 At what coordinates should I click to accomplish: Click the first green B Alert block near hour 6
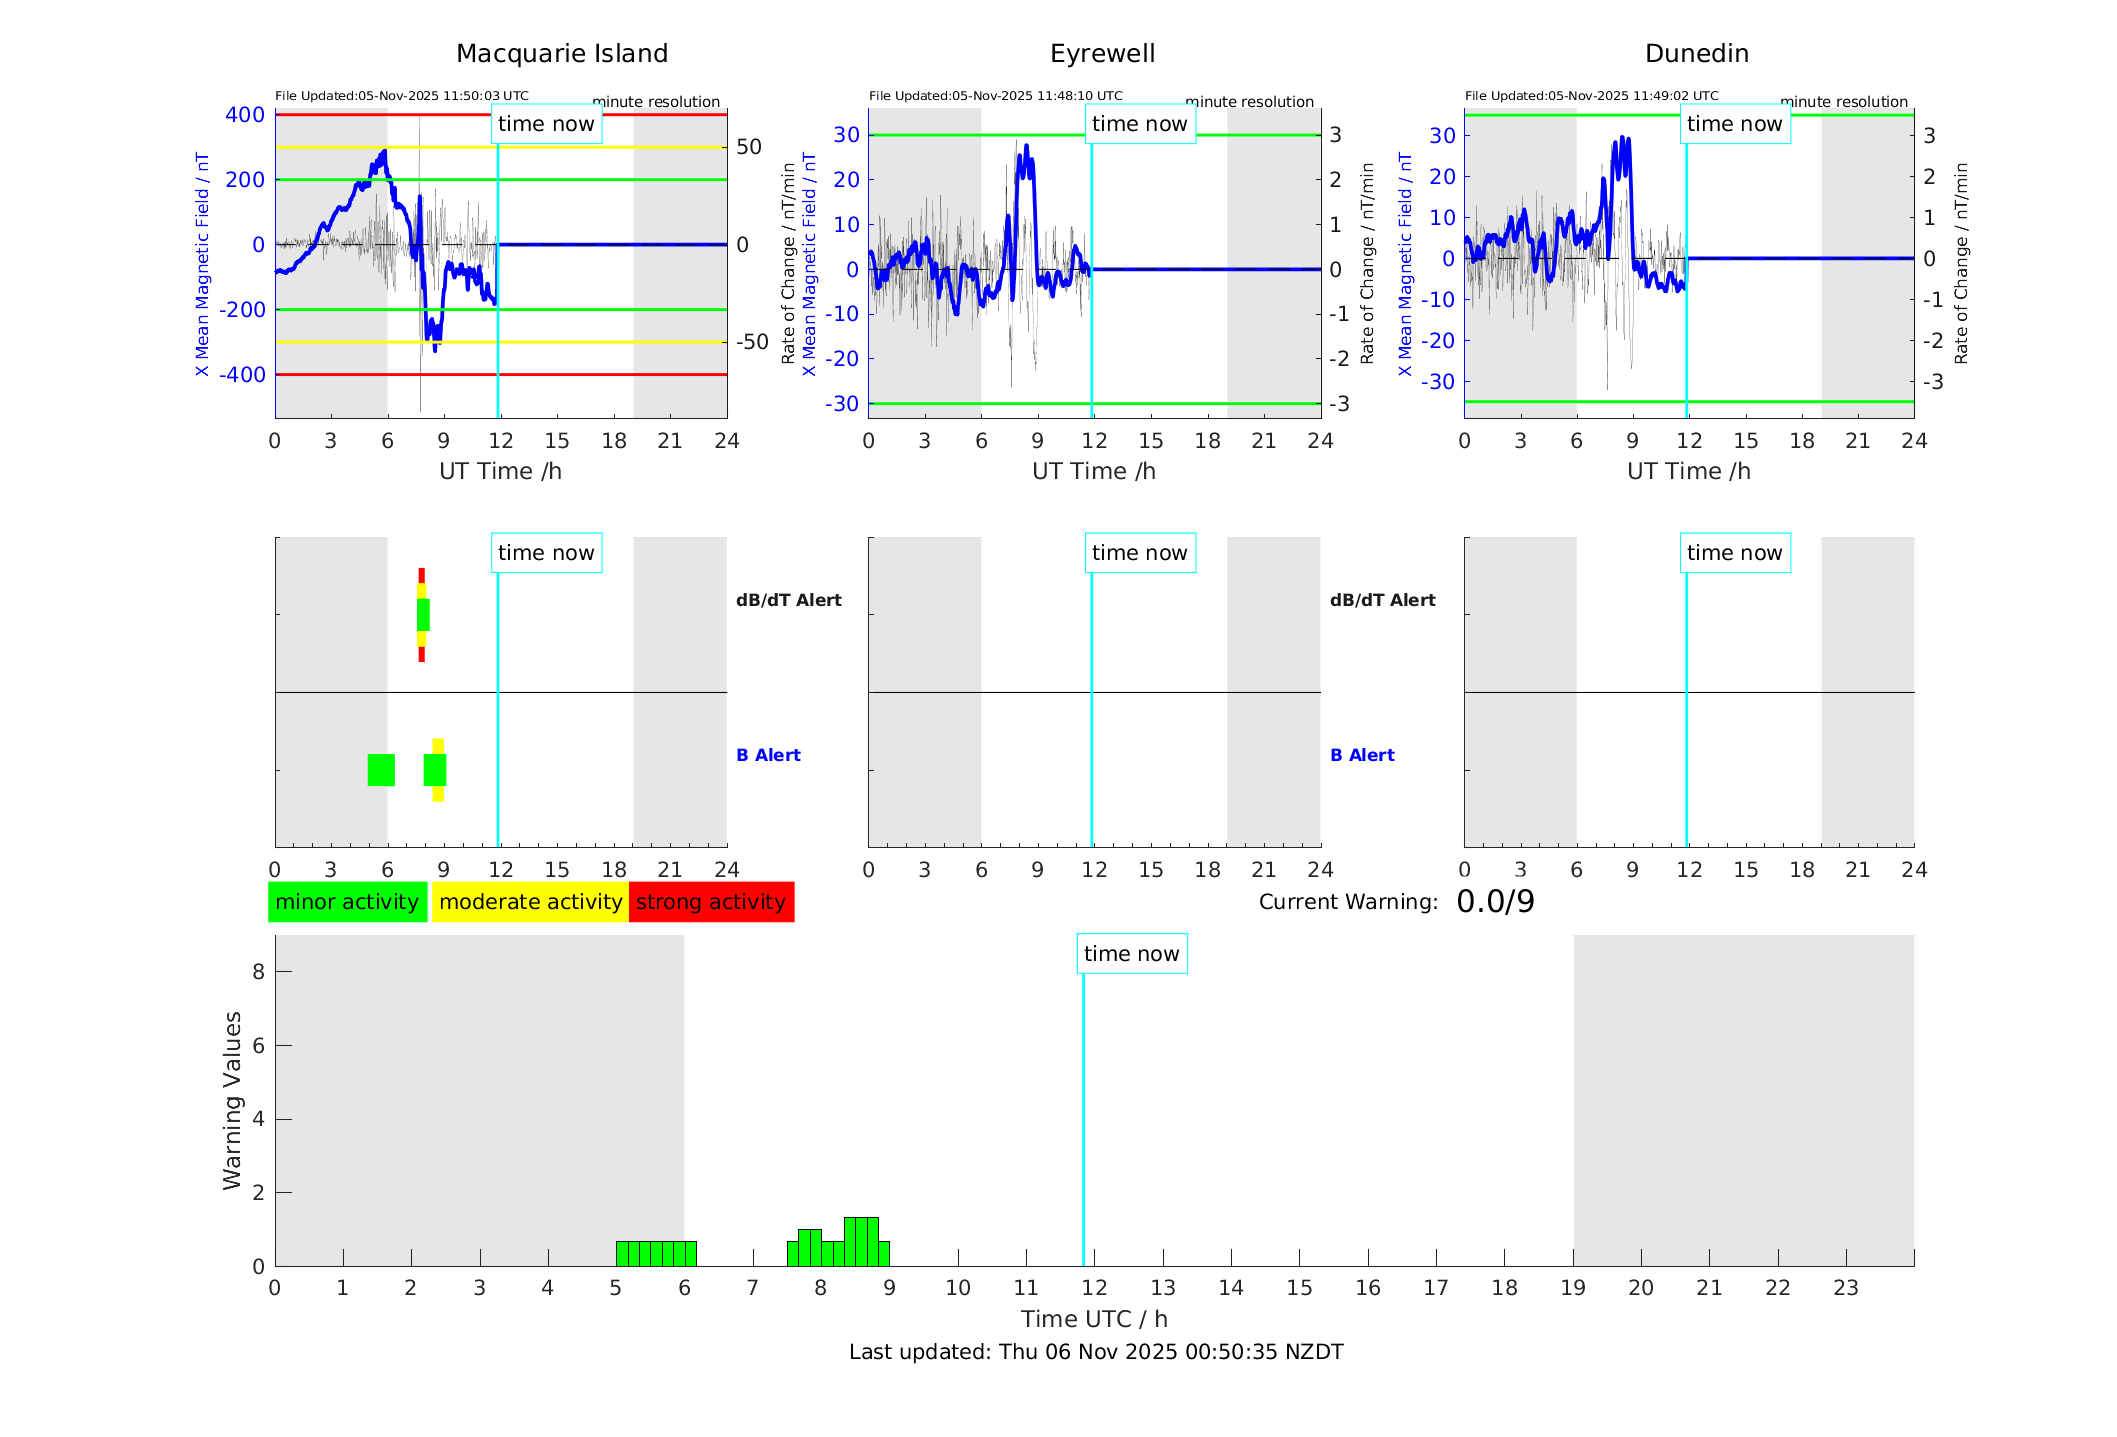coord(381,770)
